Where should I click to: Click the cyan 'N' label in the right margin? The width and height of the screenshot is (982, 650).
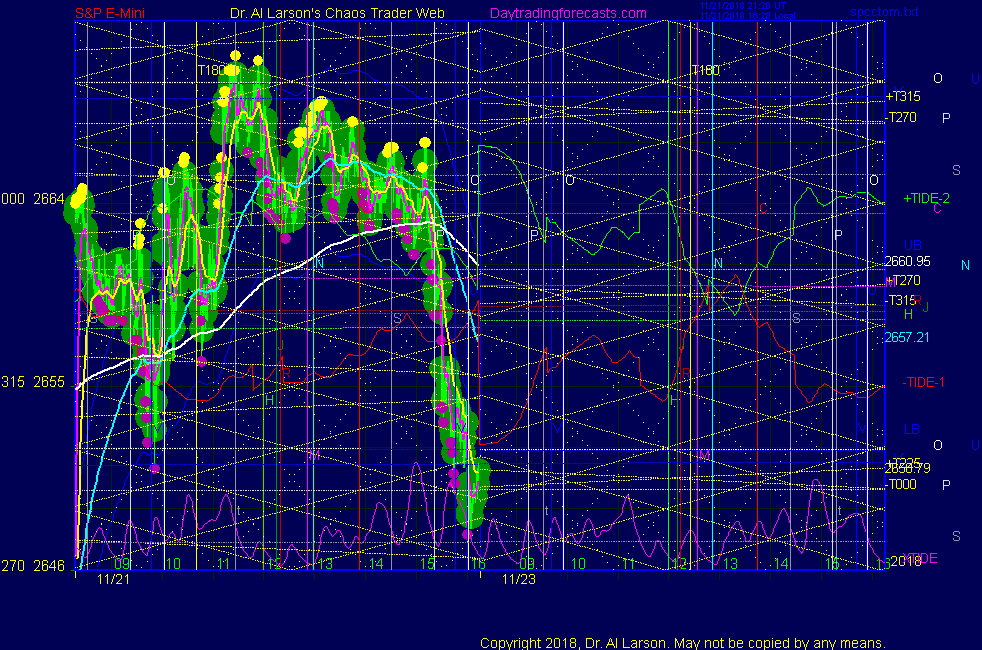click(x=965, y=266)
